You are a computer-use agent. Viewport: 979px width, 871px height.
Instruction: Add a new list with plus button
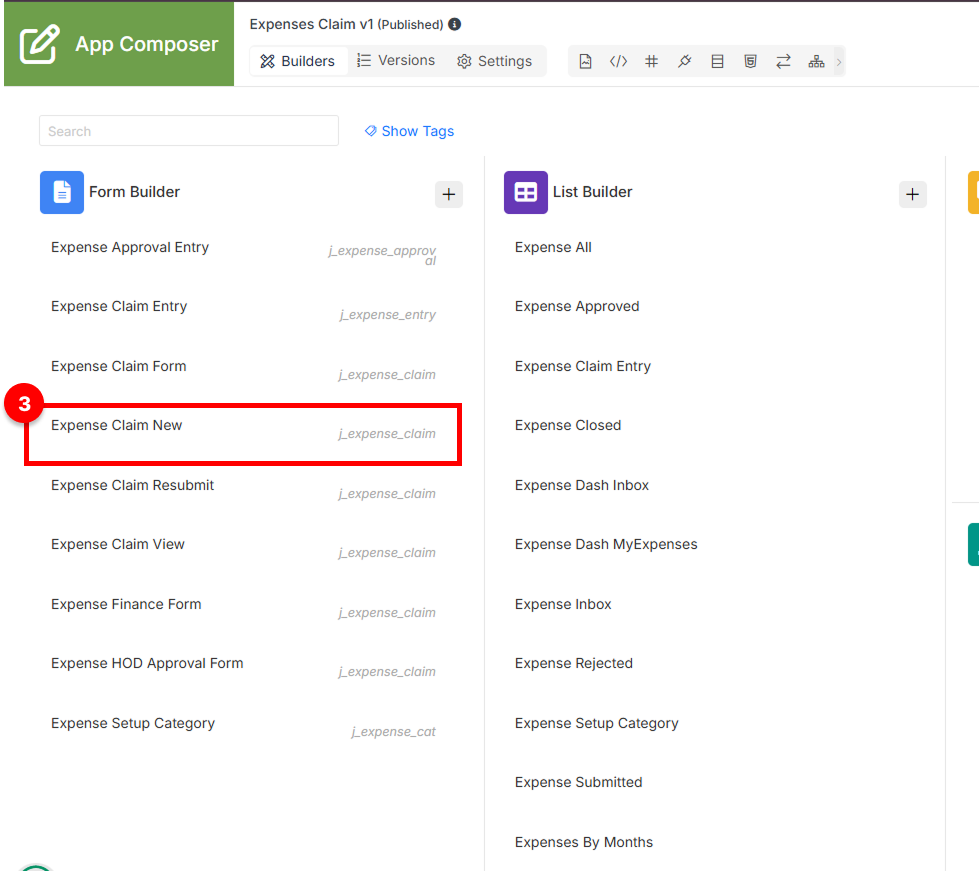point(913,194)
